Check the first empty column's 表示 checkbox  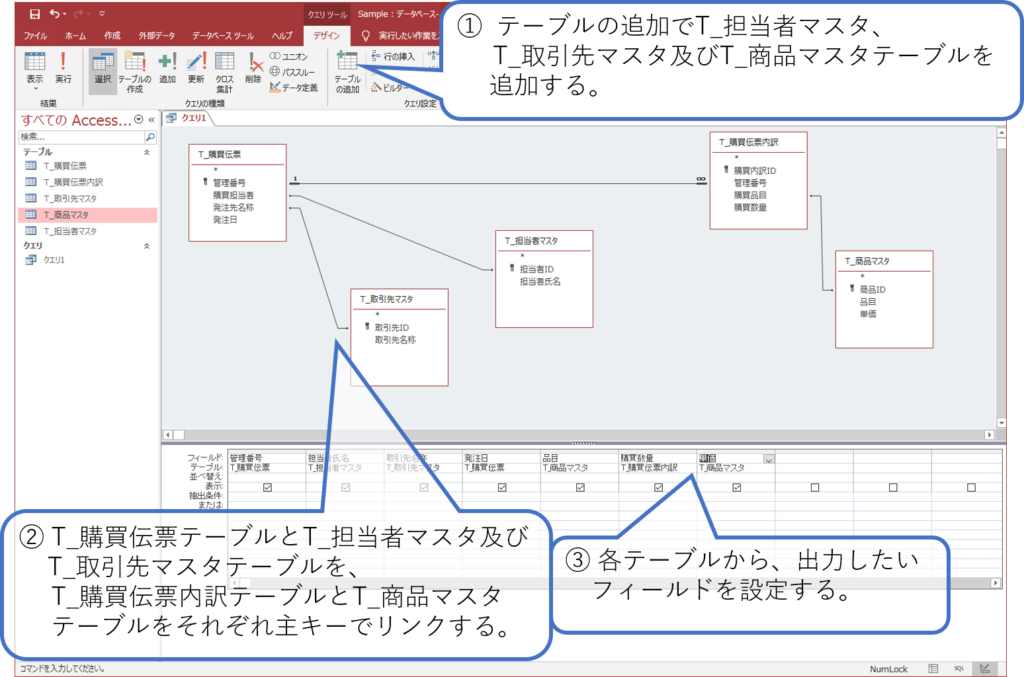coord(814,487)
